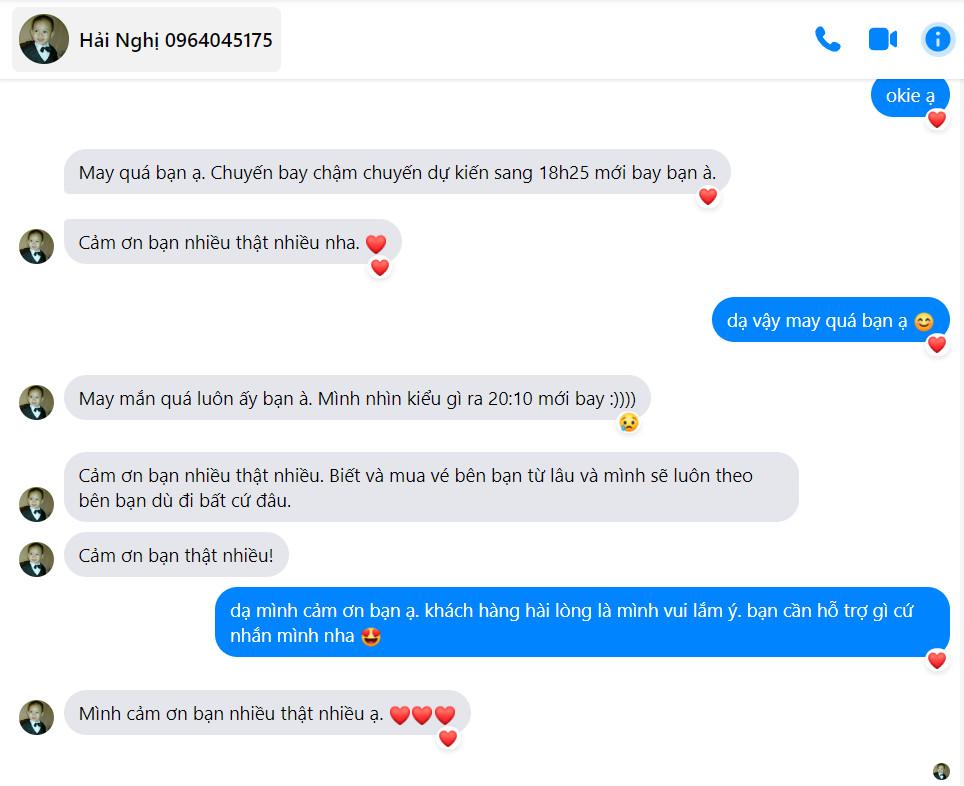Click sender avatar beside 'May mắn quá' message
Image resolution: width=964 pixels, height=786 pixels.
pos(36,402)
